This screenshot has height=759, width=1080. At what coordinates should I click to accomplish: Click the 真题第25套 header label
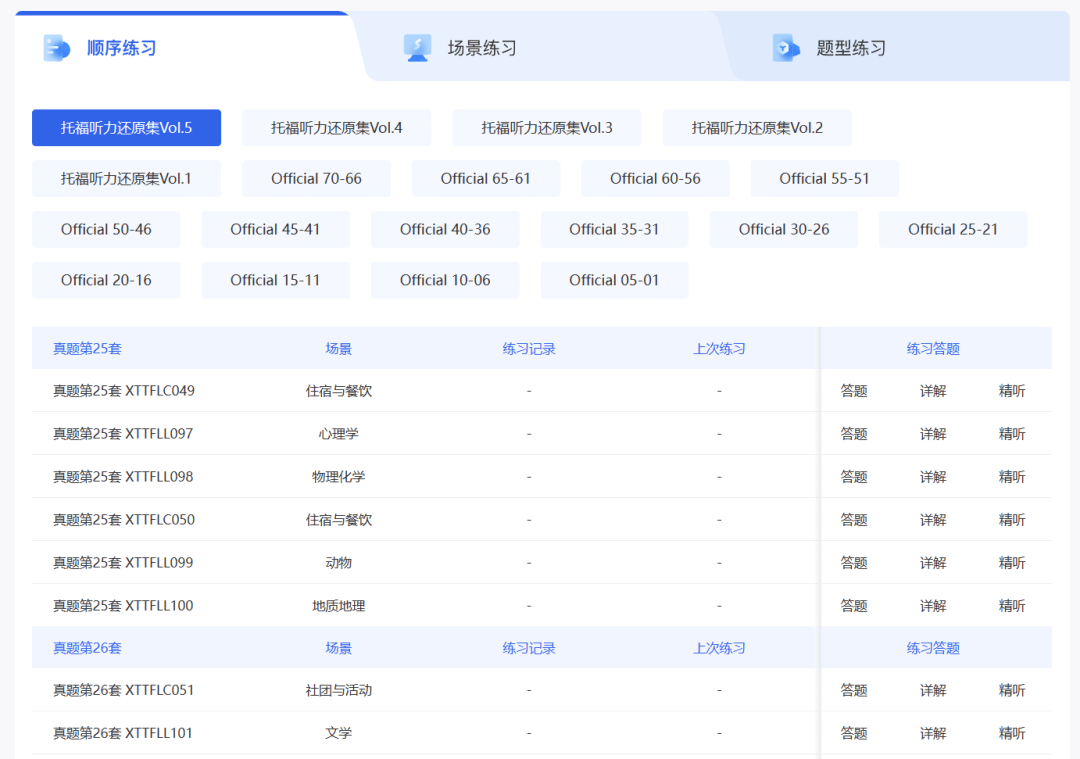pos(87,349)
